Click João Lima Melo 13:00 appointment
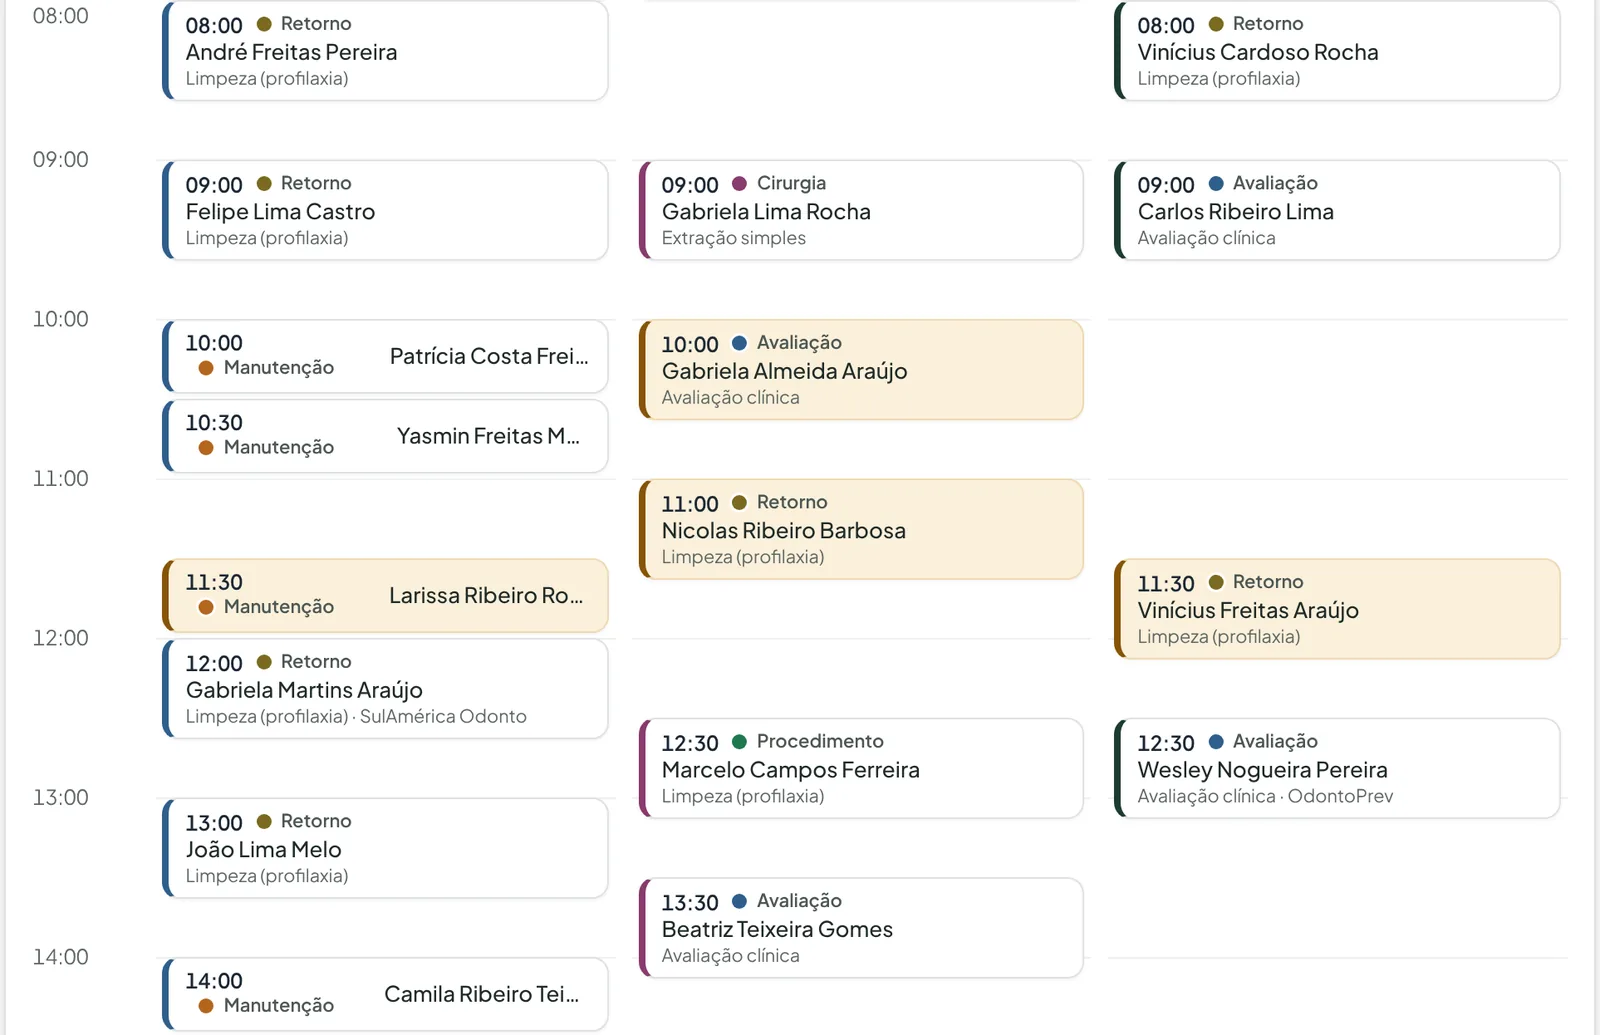Screen dimensions: 1600x1035 385,848
